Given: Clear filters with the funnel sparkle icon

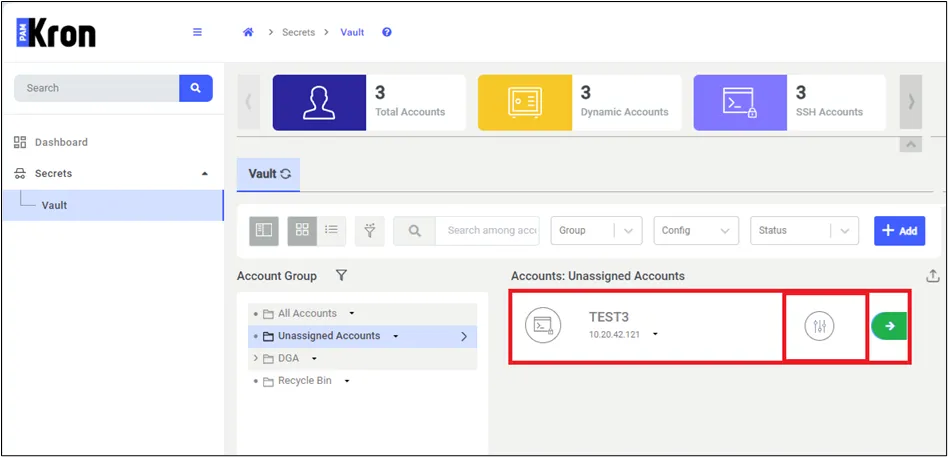Looking at the screenshot, I should tap(370, 230).
